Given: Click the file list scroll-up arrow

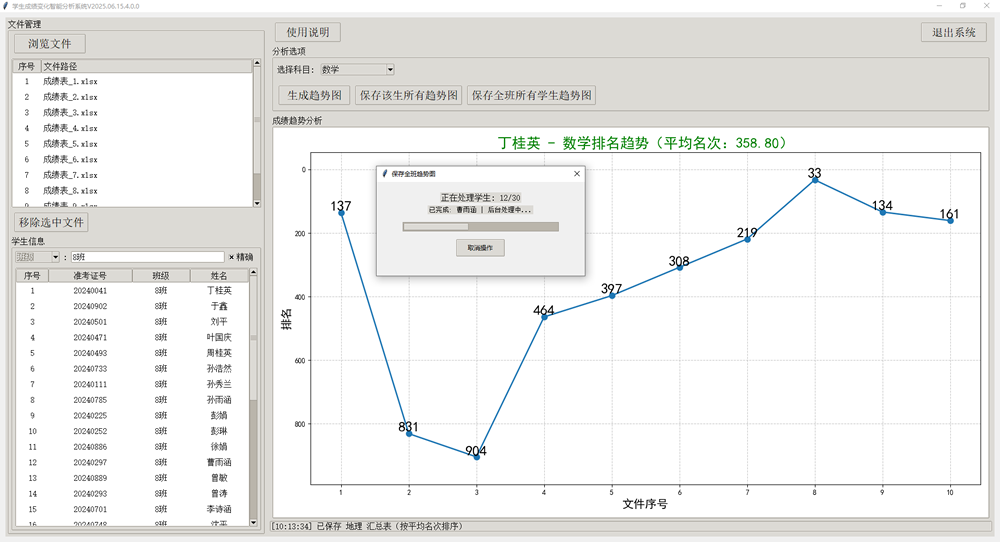Looking at the screenshot, I should [256, 66].
